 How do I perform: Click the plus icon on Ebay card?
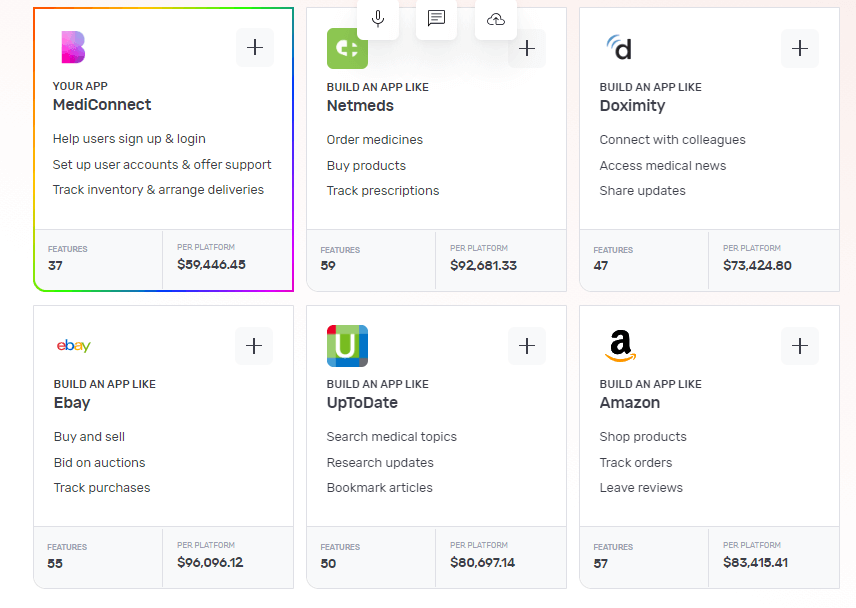[x=254, y=345]
